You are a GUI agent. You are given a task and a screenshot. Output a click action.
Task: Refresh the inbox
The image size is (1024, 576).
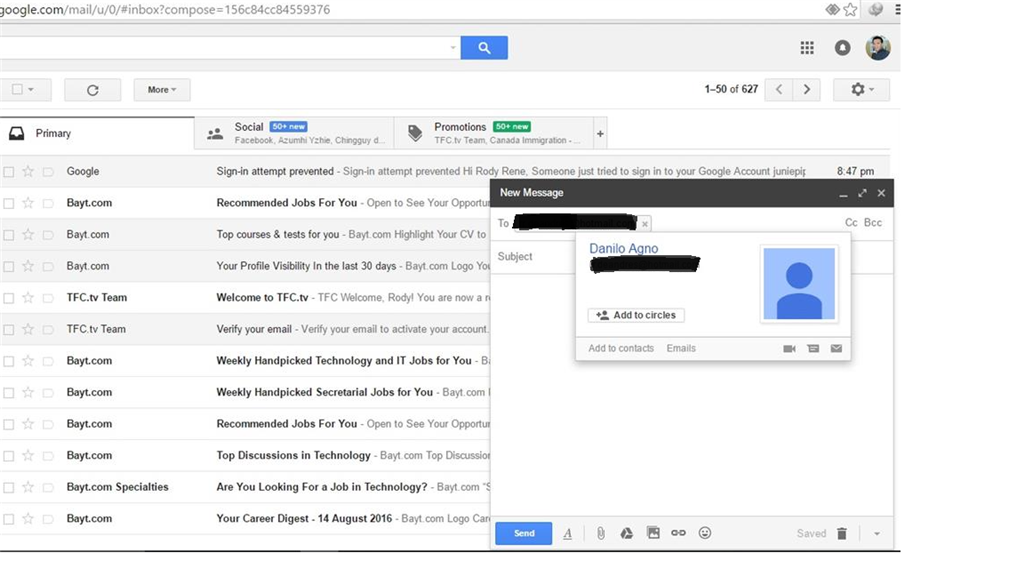93,89
